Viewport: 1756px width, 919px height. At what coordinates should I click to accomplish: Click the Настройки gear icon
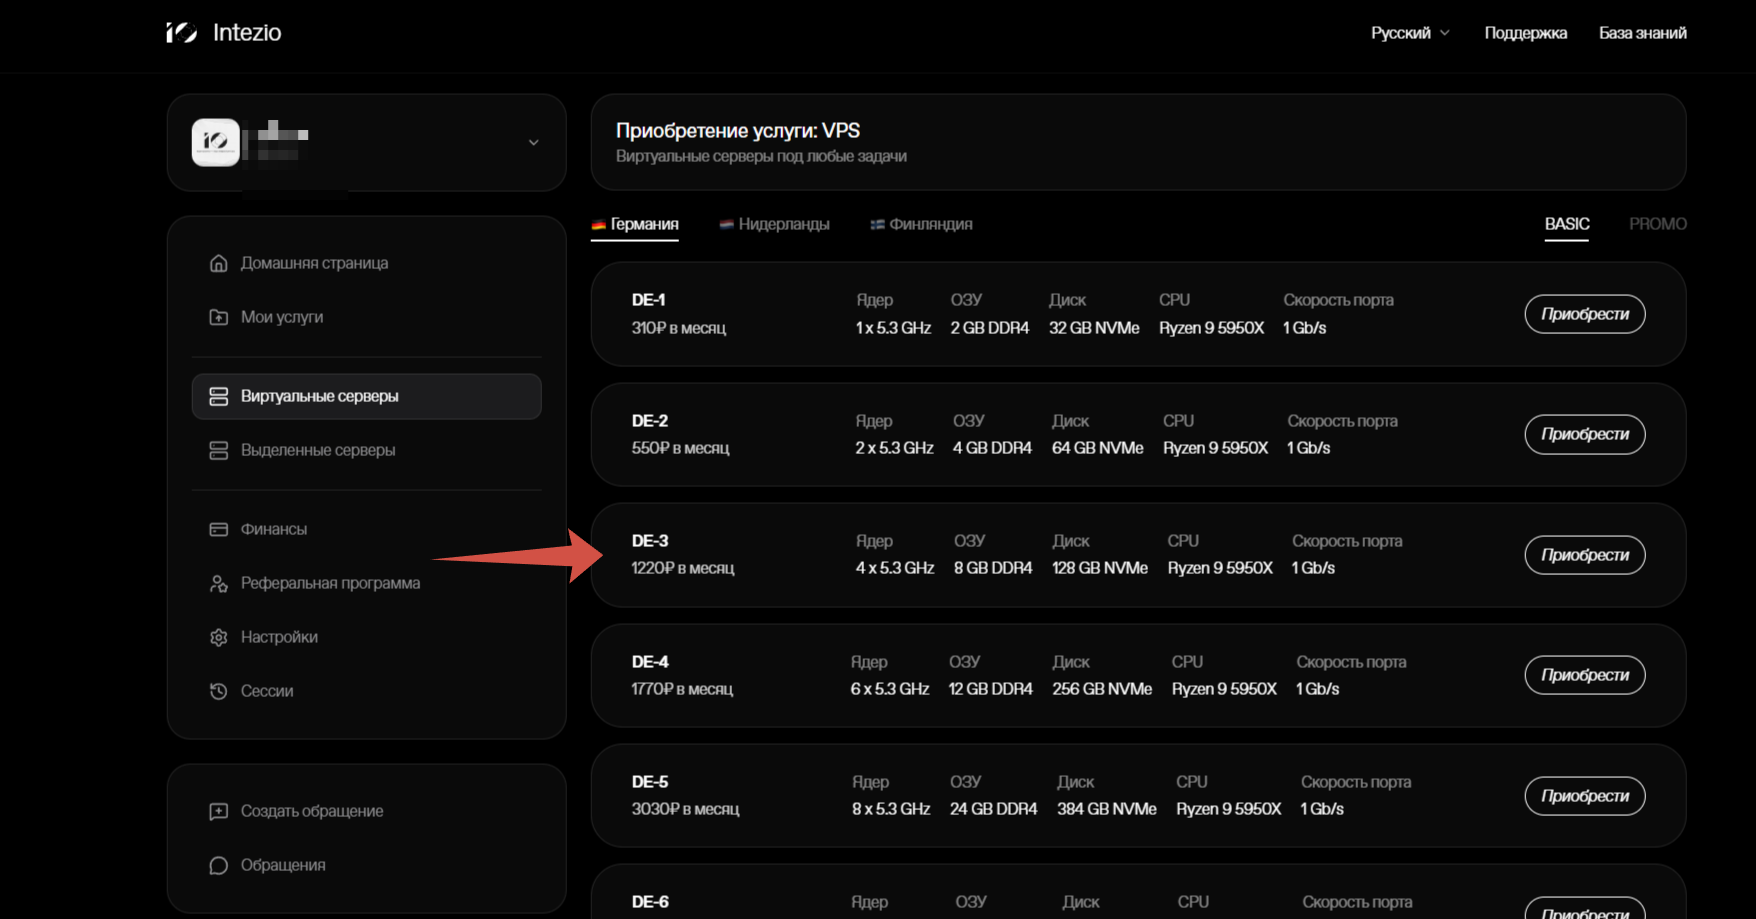218,637
